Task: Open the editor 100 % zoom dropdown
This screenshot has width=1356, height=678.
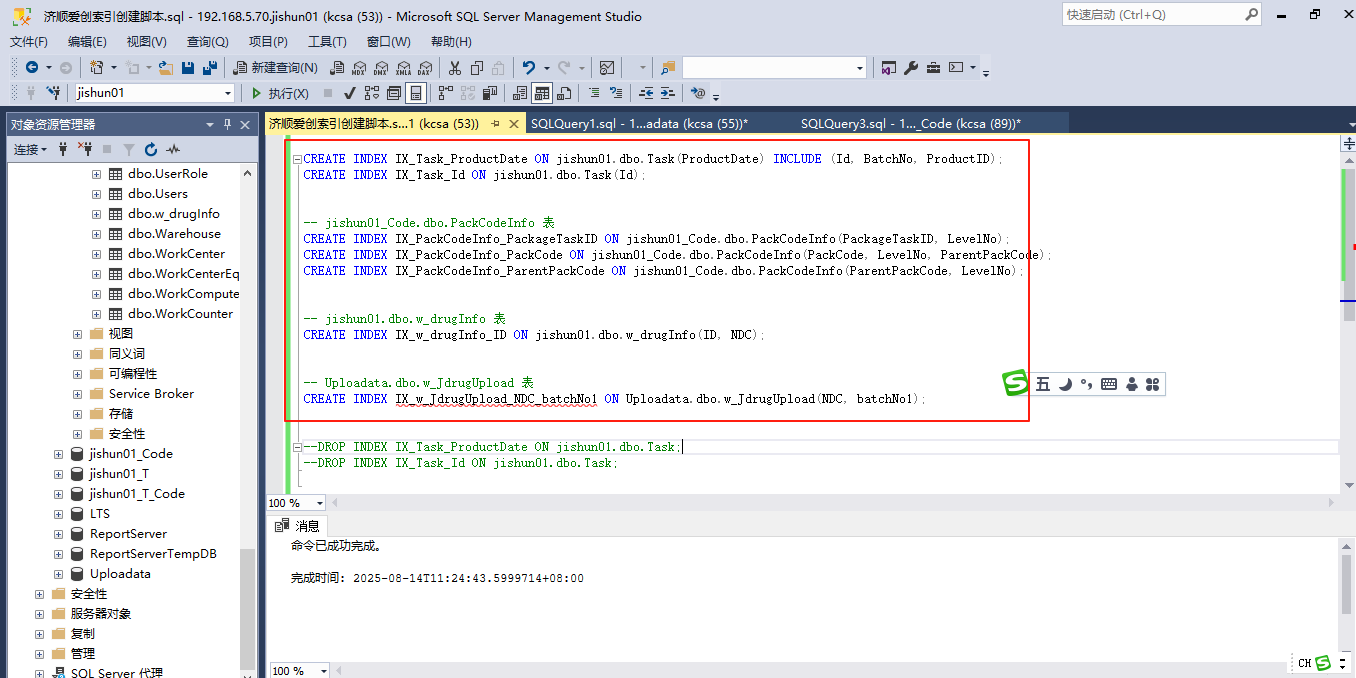Action: coord(320,503)
